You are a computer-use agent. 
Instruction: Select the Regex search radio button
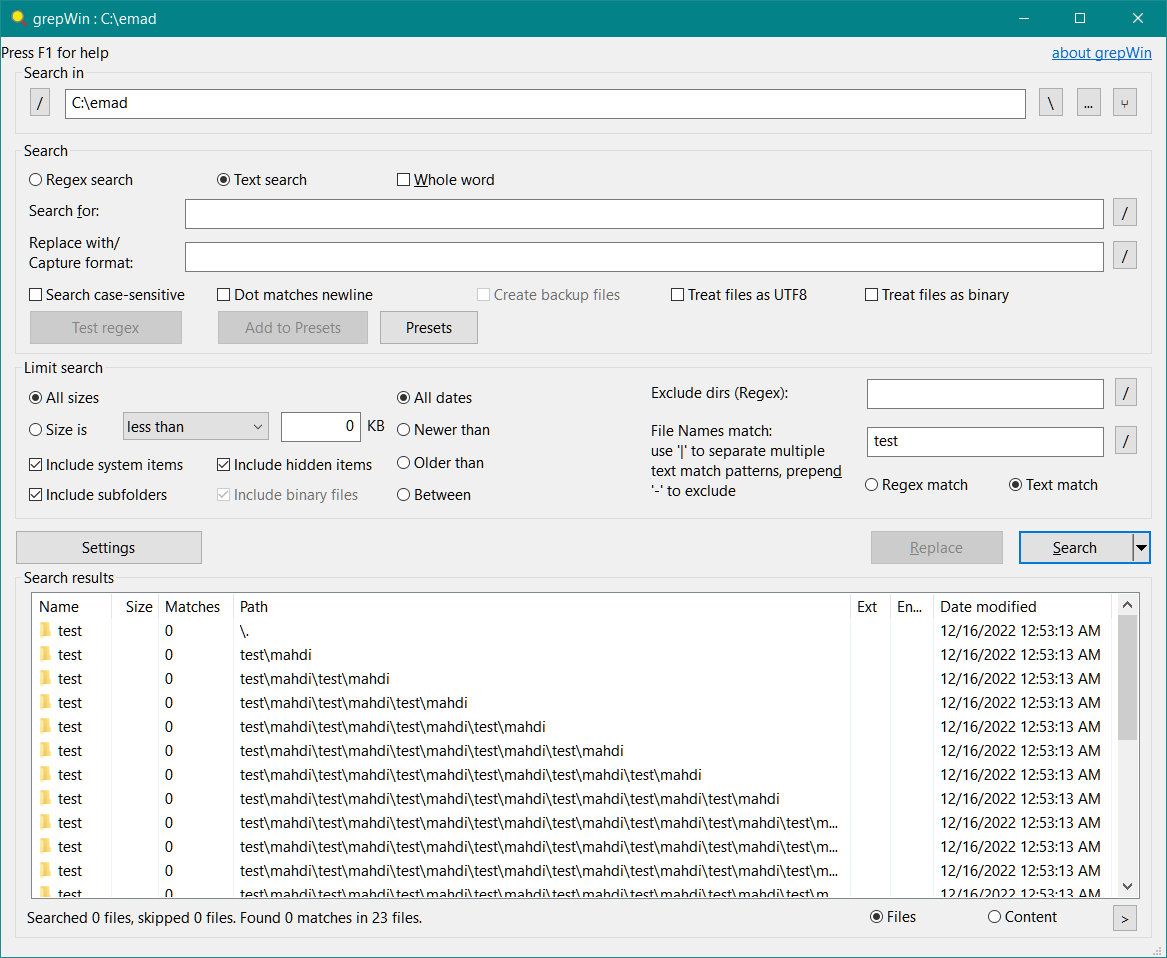(x=35, y=179)
